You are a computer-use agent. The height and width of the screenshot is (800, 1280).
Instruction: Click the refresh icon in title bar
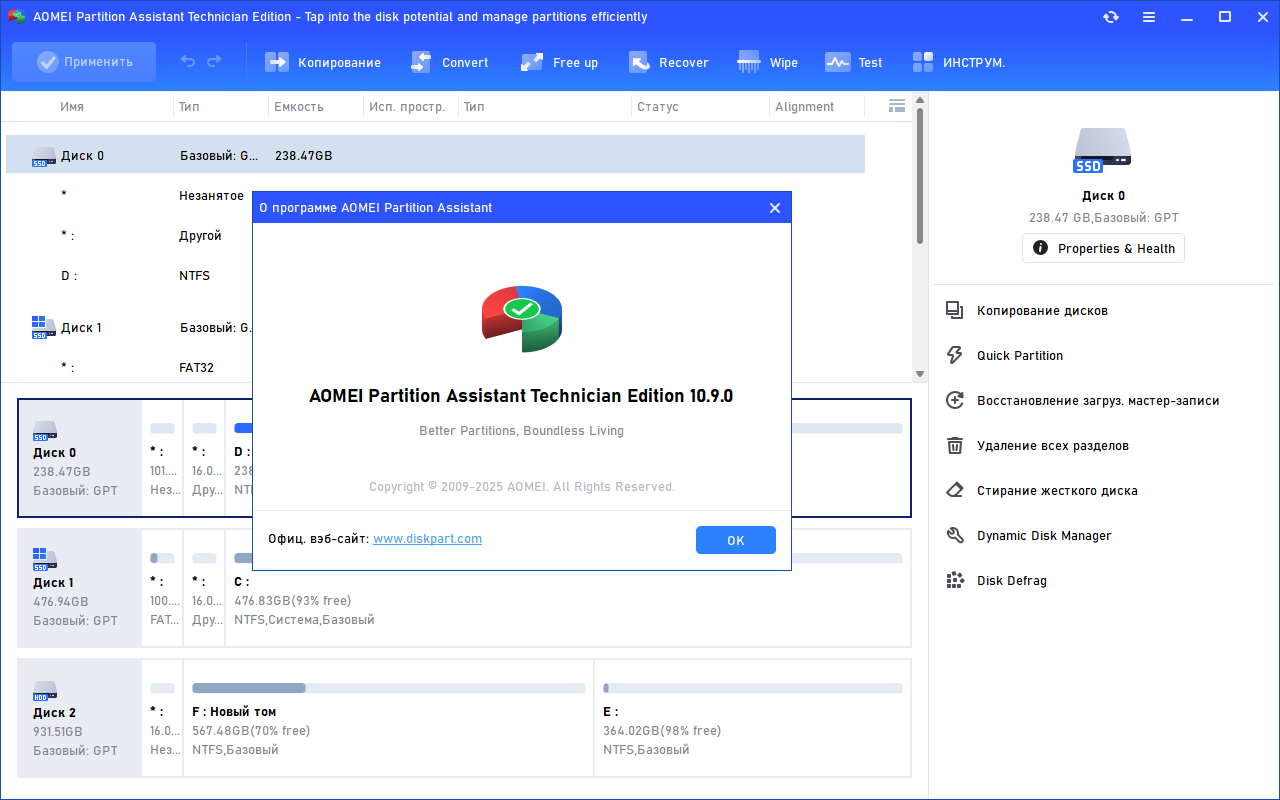pyautogui.click(x=1111, y=17)
